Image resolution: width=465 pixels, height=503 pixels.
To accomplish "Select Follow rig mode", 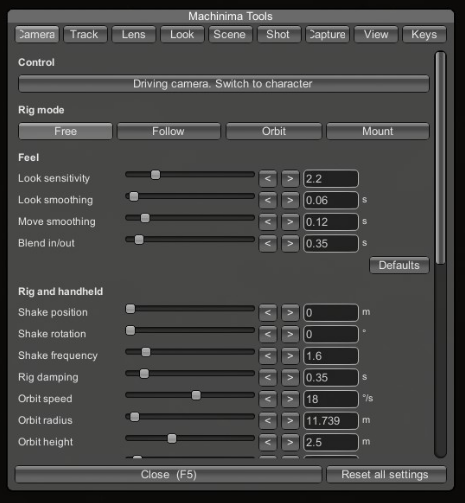I will point(169,131).
